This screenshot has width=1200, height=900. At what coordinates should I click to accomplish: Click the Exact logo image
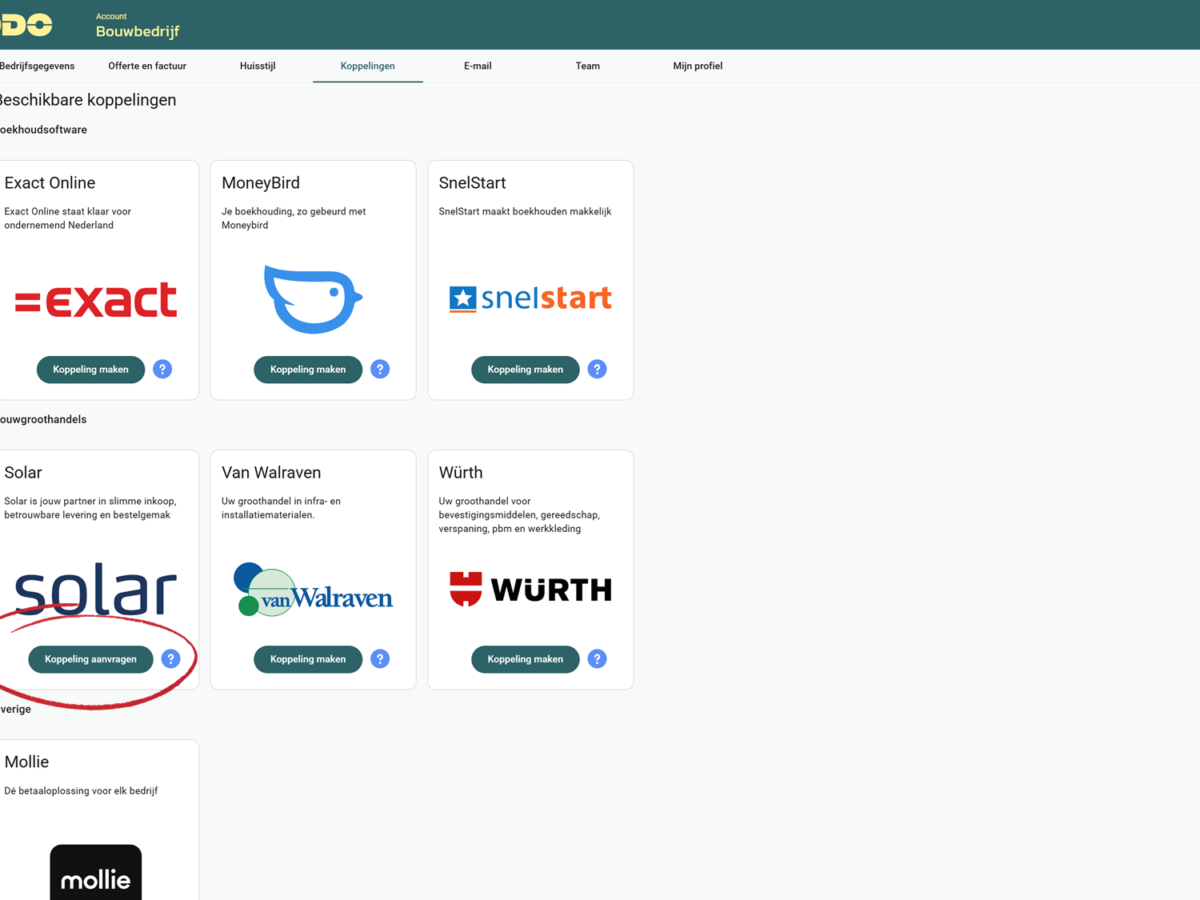(96, 300)
